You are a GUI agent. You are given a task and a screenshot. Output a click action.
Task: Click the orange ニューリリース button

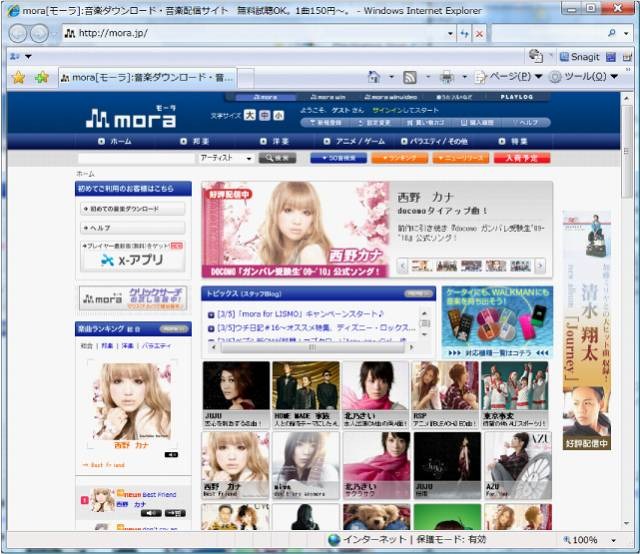pyautogui.click(x=461, y=158)
